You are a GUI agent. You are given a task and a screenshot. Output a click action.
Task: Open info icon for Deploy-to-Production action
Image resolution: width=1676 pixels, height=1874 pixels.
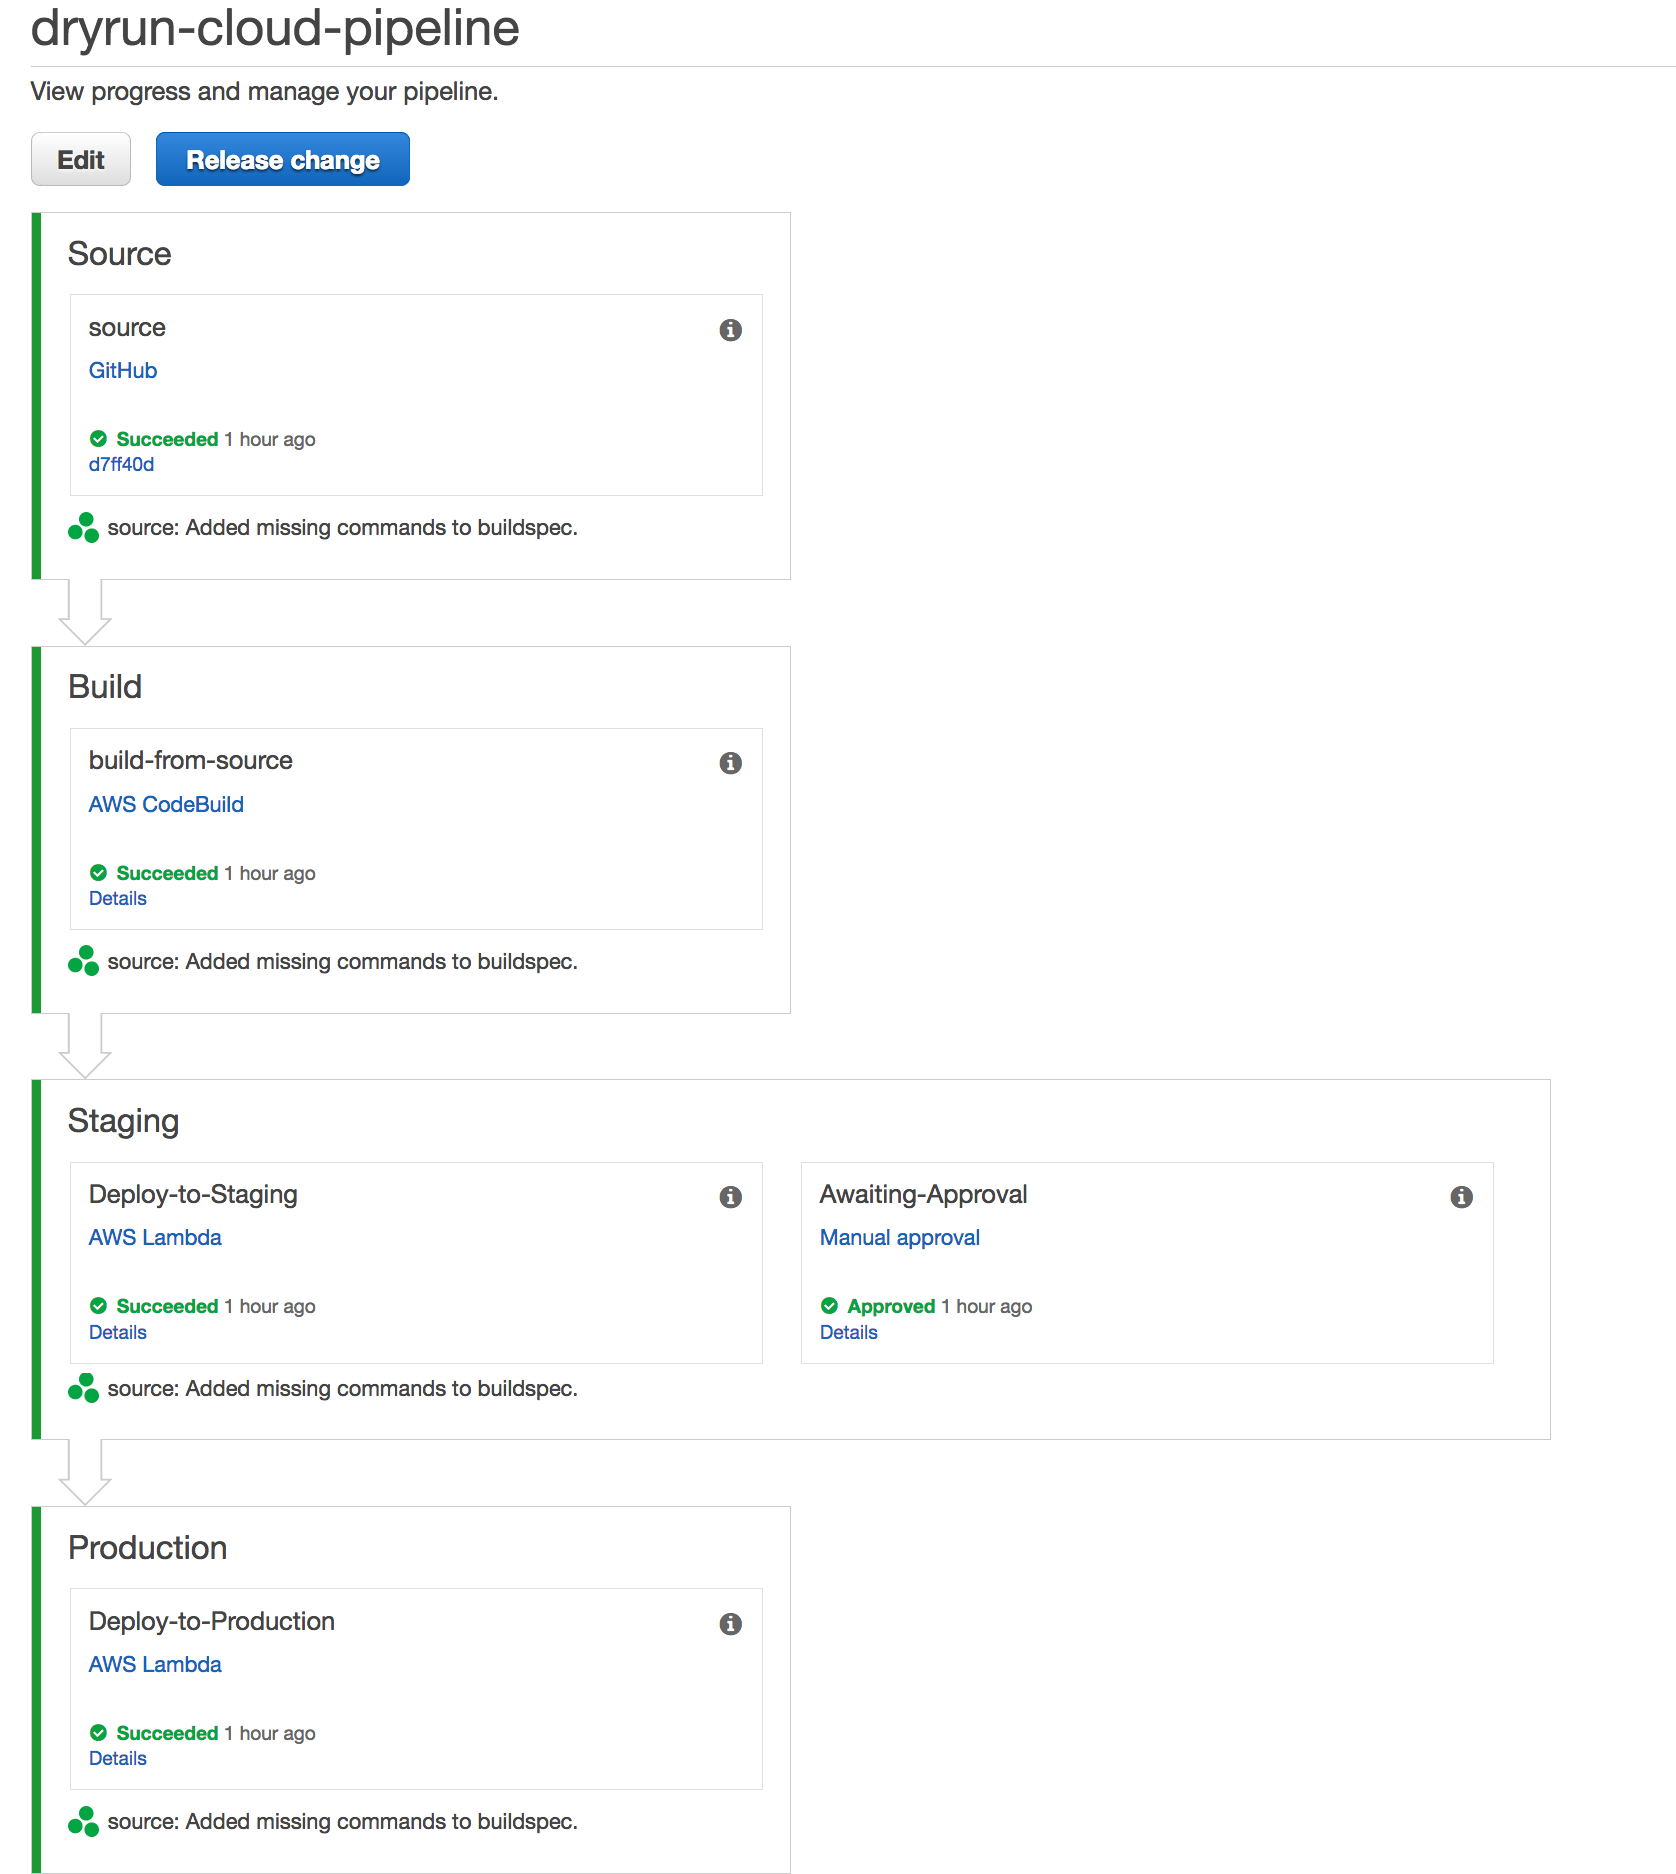pyautogui.click(x=731, y=1624)
